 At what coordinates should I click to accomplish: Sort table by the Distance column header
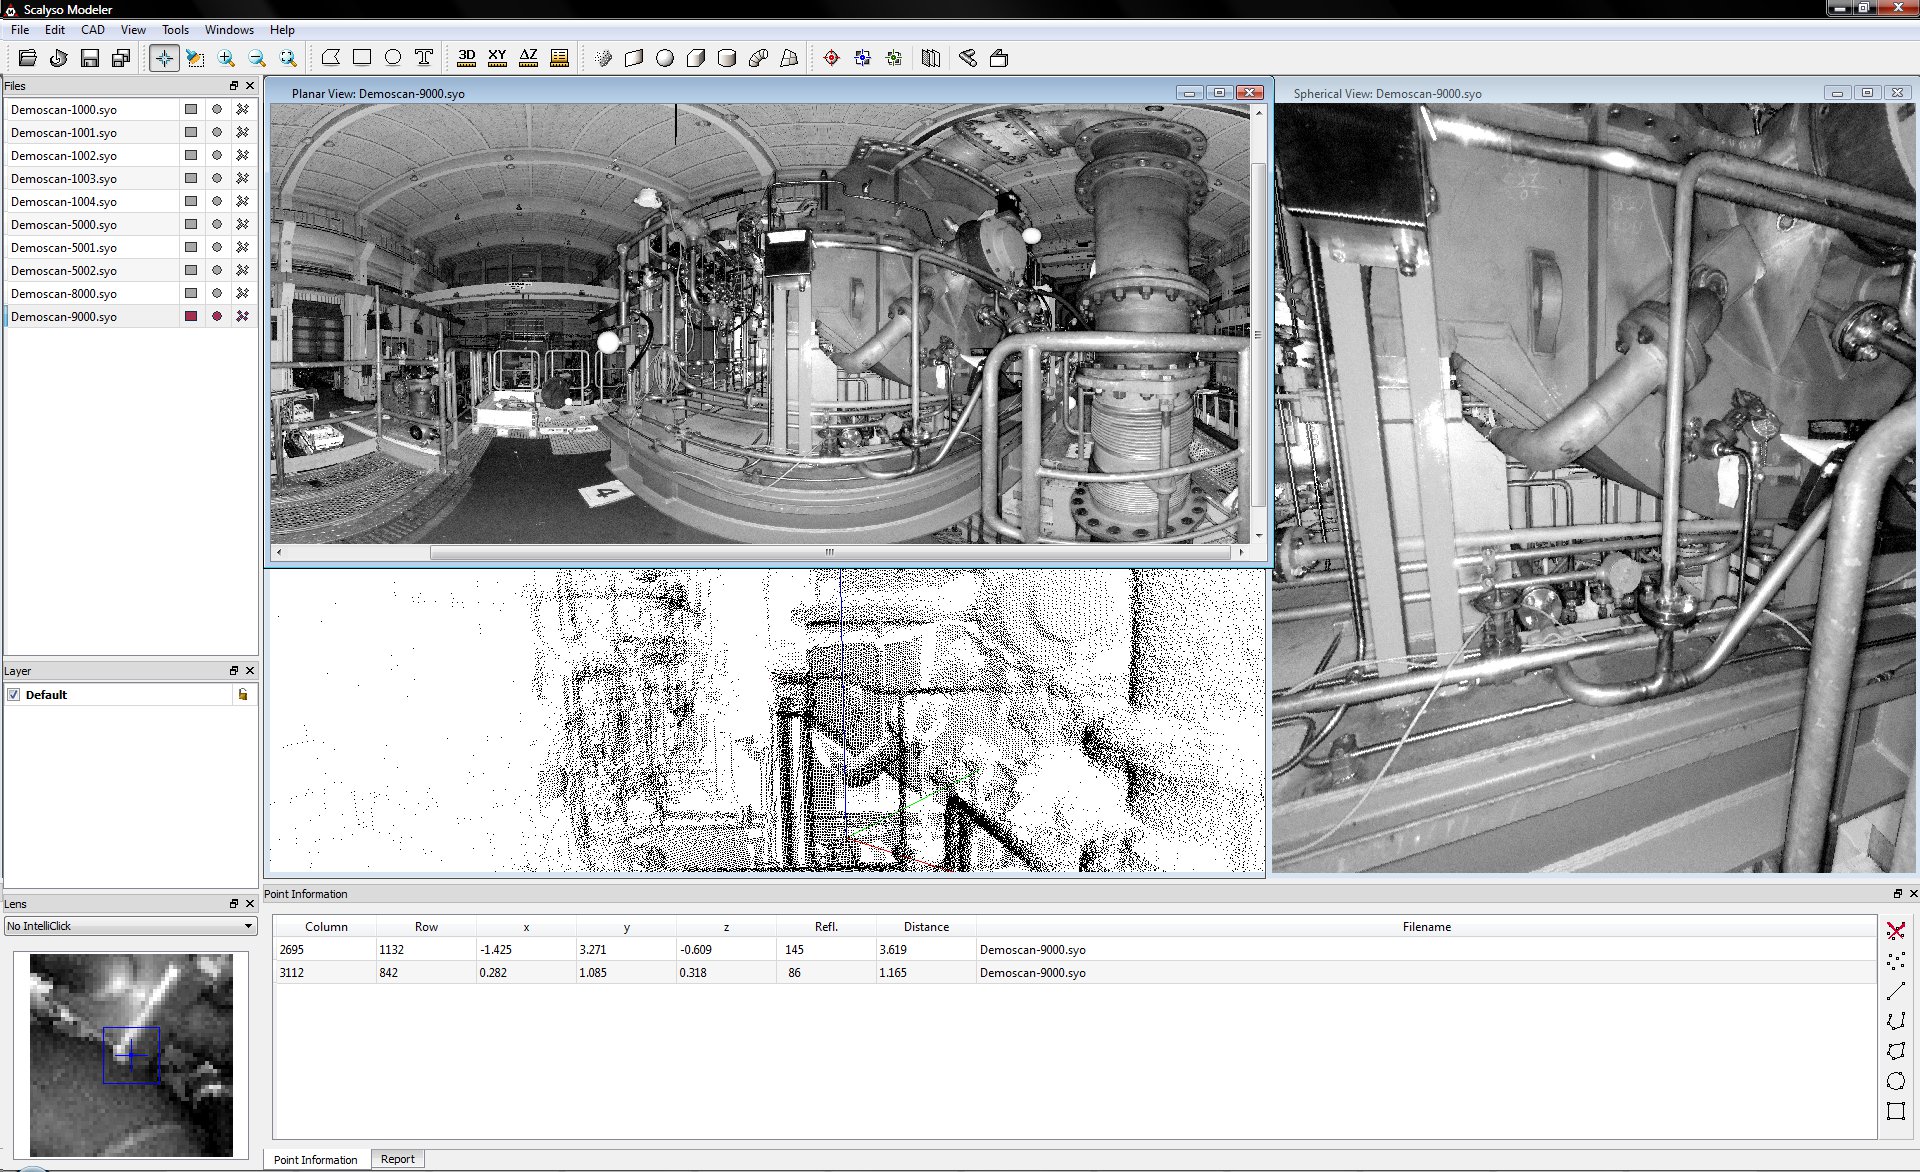pos(926,927)
